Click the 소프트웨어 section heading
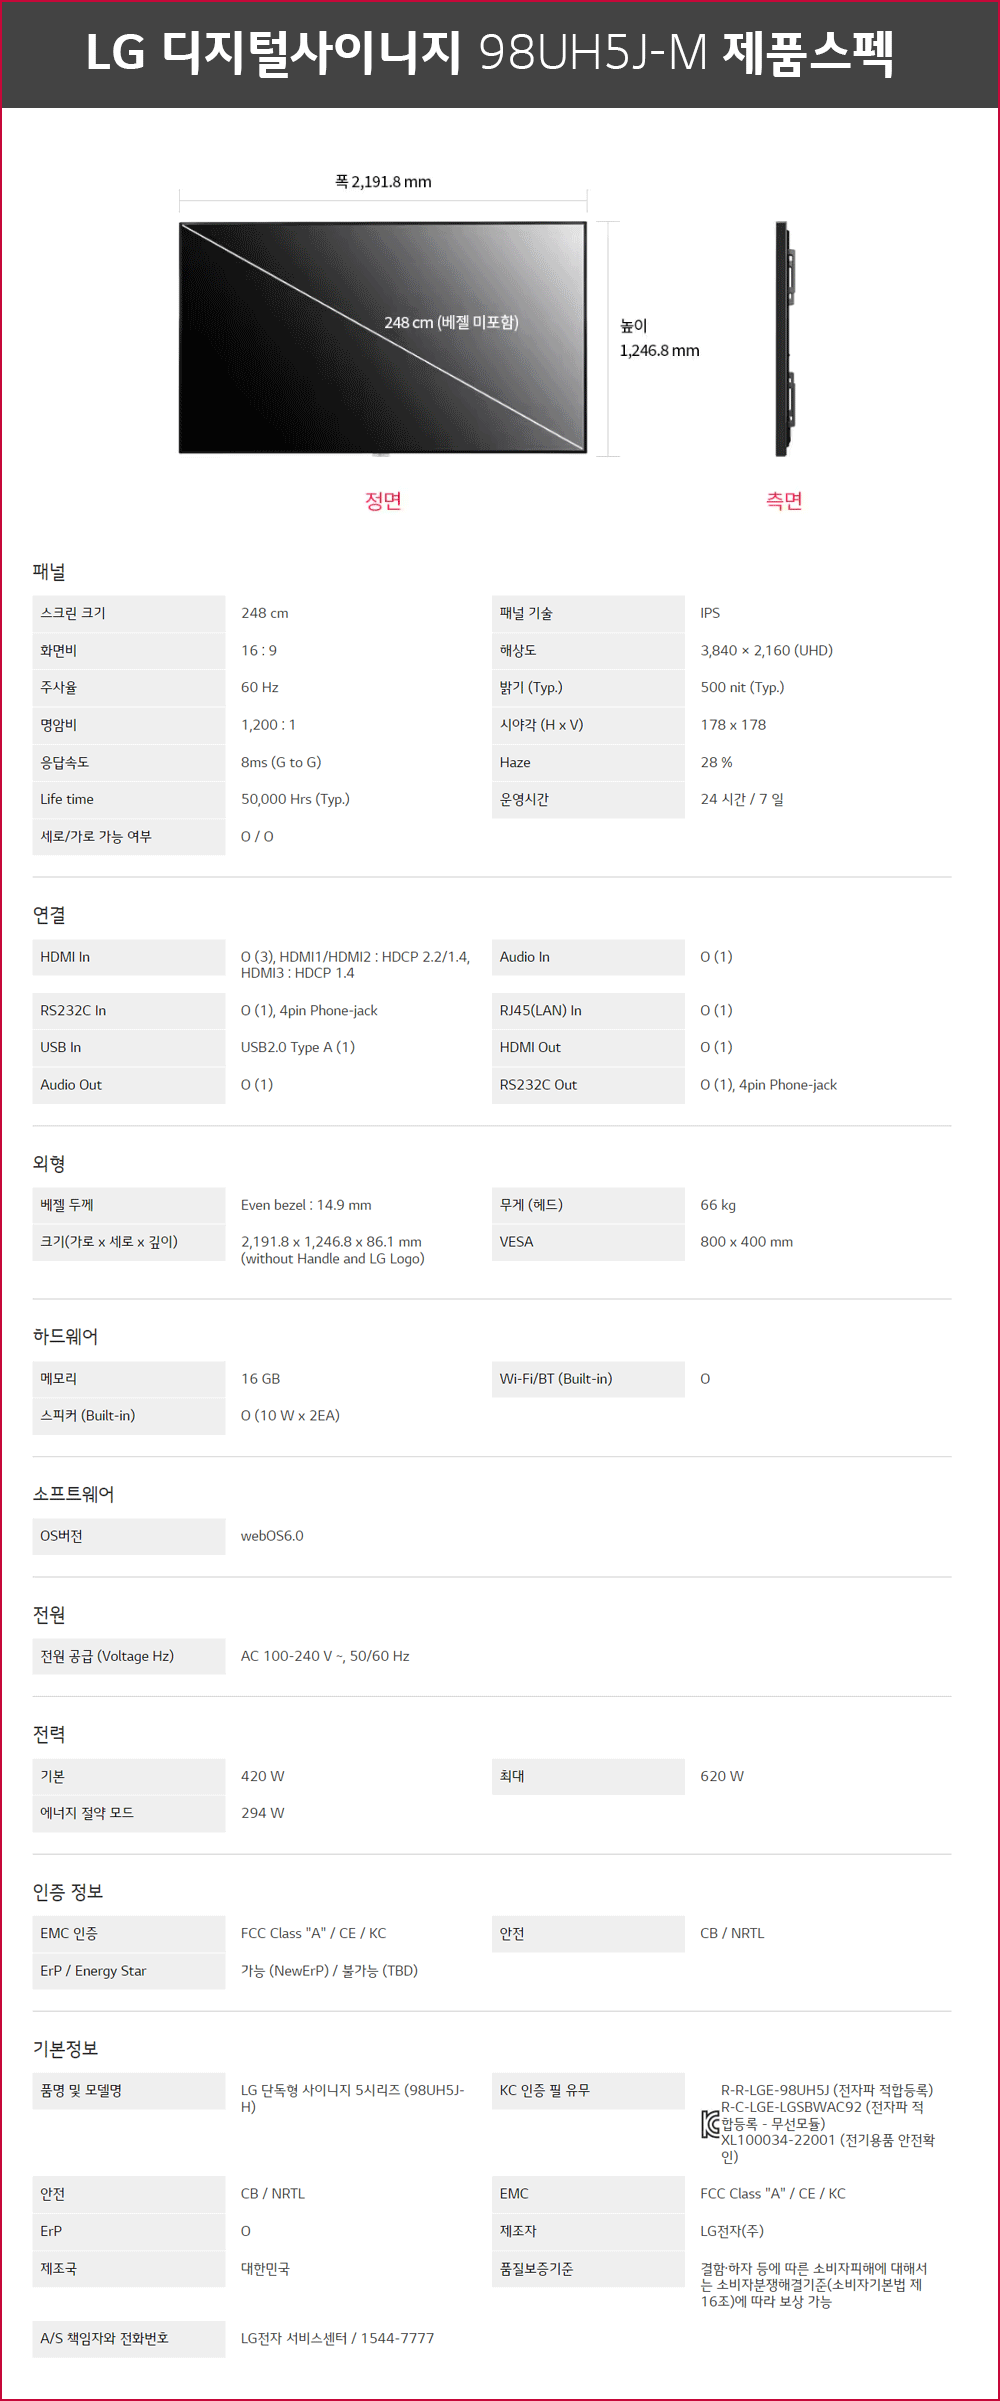This screenshot has height=2401, width=1000. [x=73, y=1494]
